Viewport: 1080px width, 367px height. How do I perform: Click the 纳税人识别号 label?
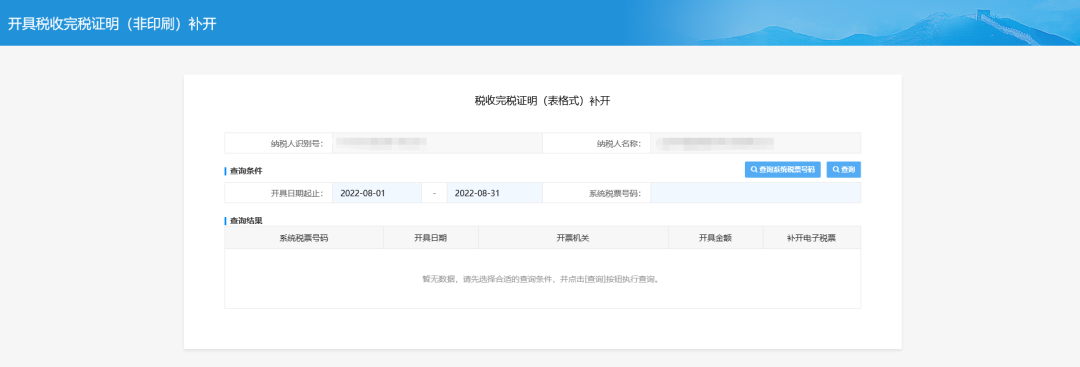(x=297, y=144)
